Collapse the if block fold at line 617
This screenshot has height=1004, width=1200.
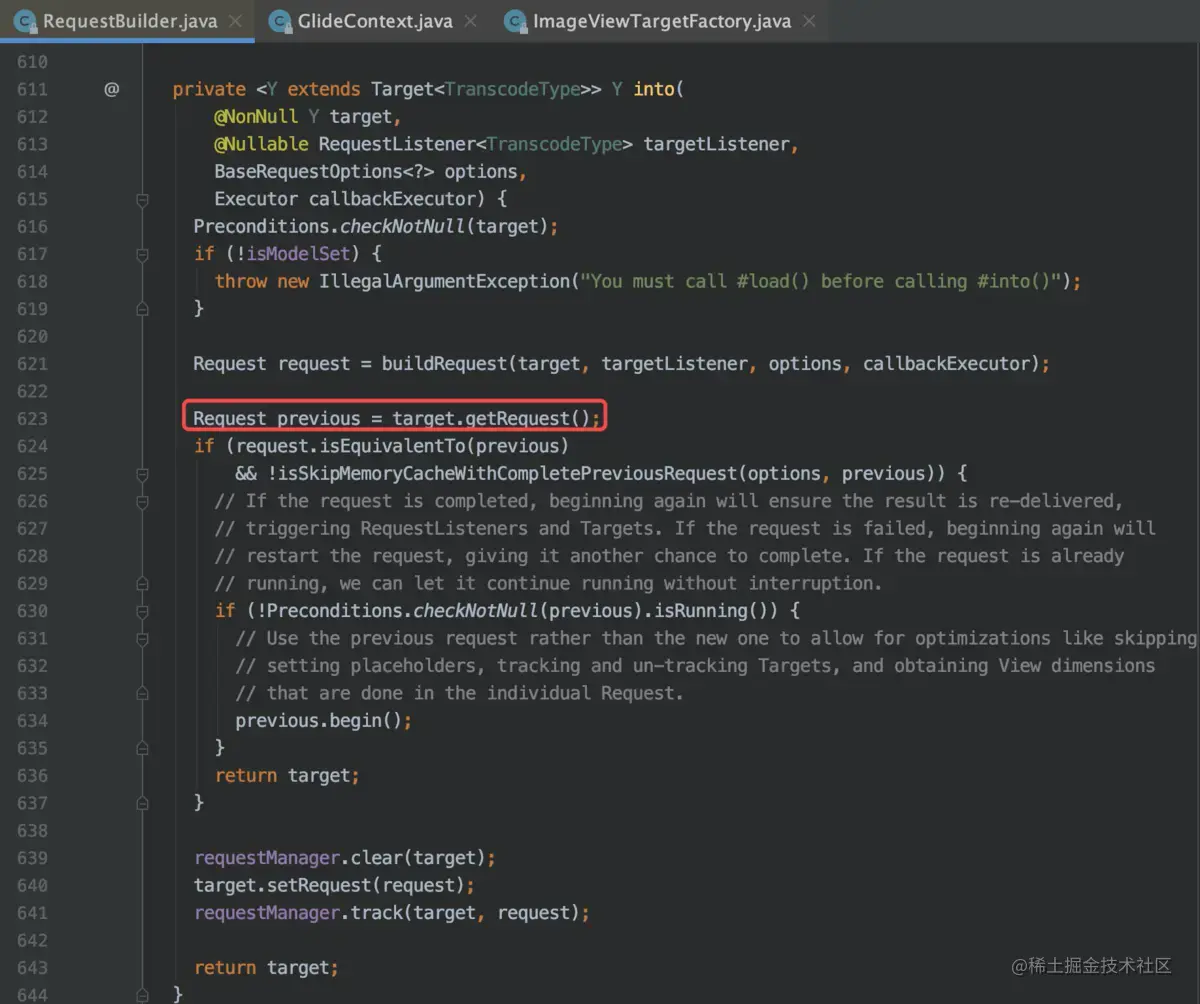pyautogui.click(x=142, y=254)
